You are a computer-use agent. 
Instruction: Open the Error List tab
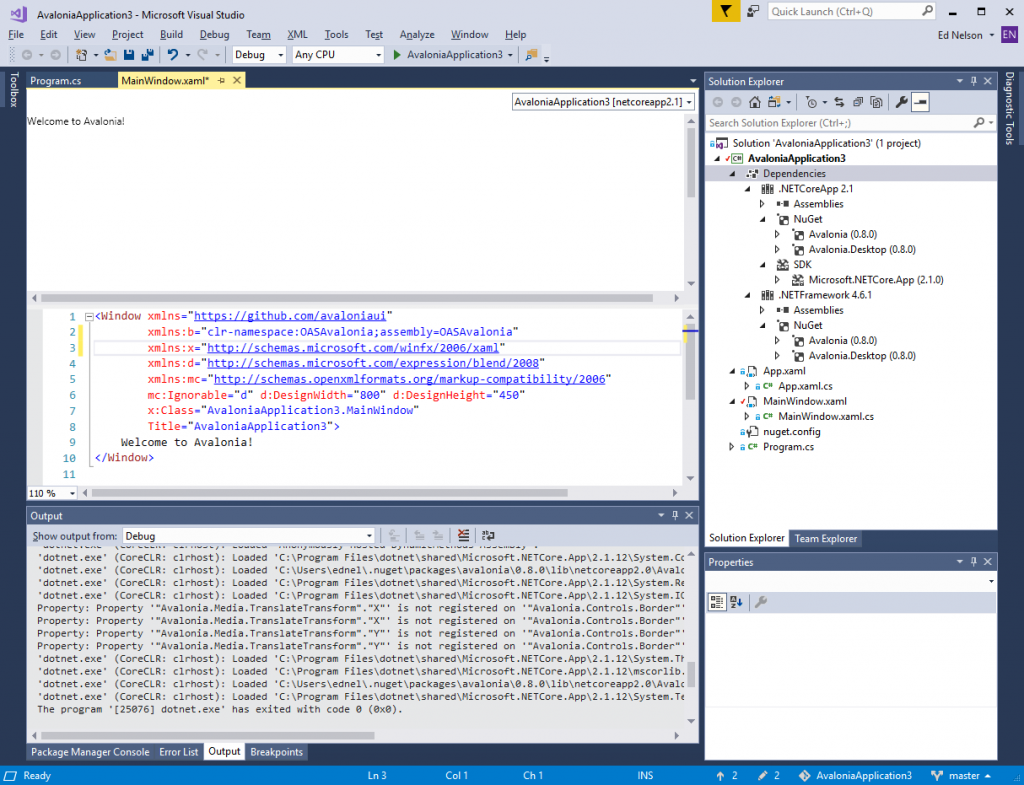point(179,752)
